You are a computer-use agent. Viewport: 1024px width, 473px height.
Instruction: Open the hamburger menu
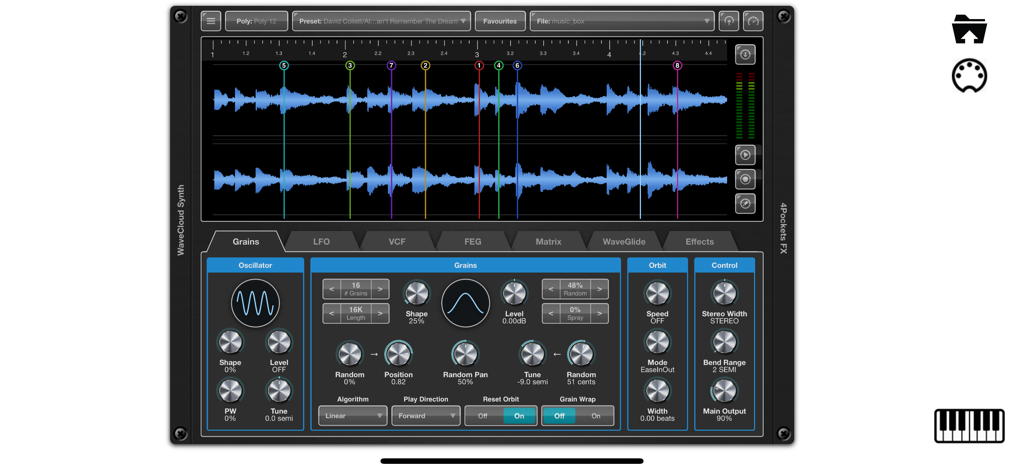[x=210, y=21]
